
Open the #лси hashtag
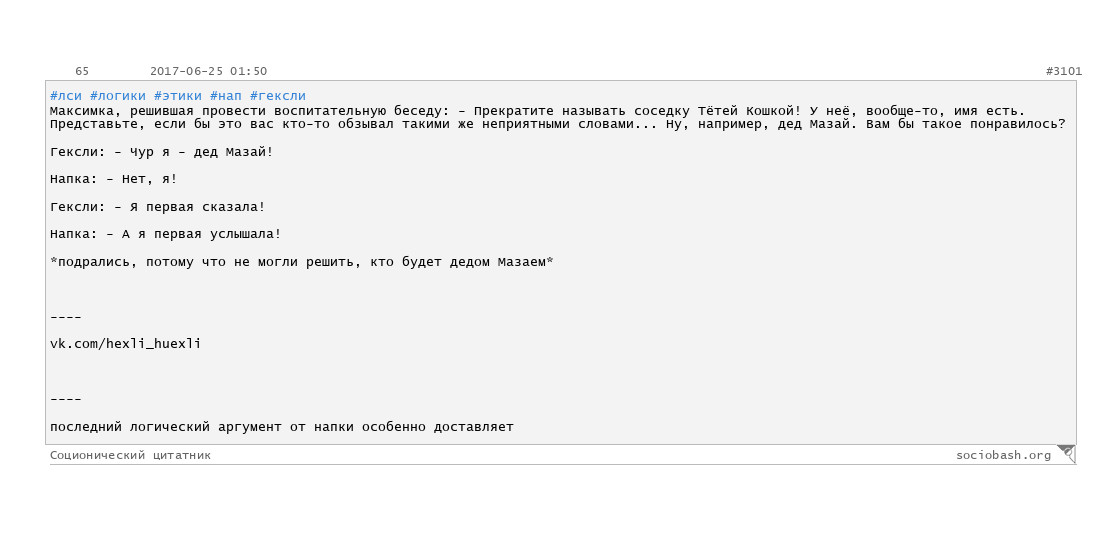coord(66,96)
